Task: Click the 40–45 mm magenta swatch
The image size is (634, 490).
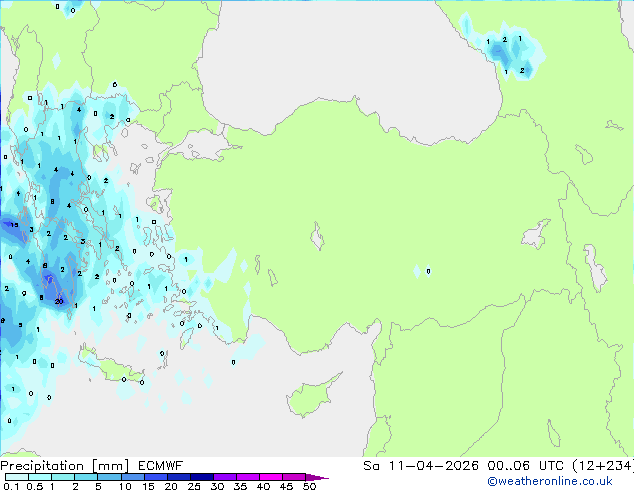Action: click(271, 477)
